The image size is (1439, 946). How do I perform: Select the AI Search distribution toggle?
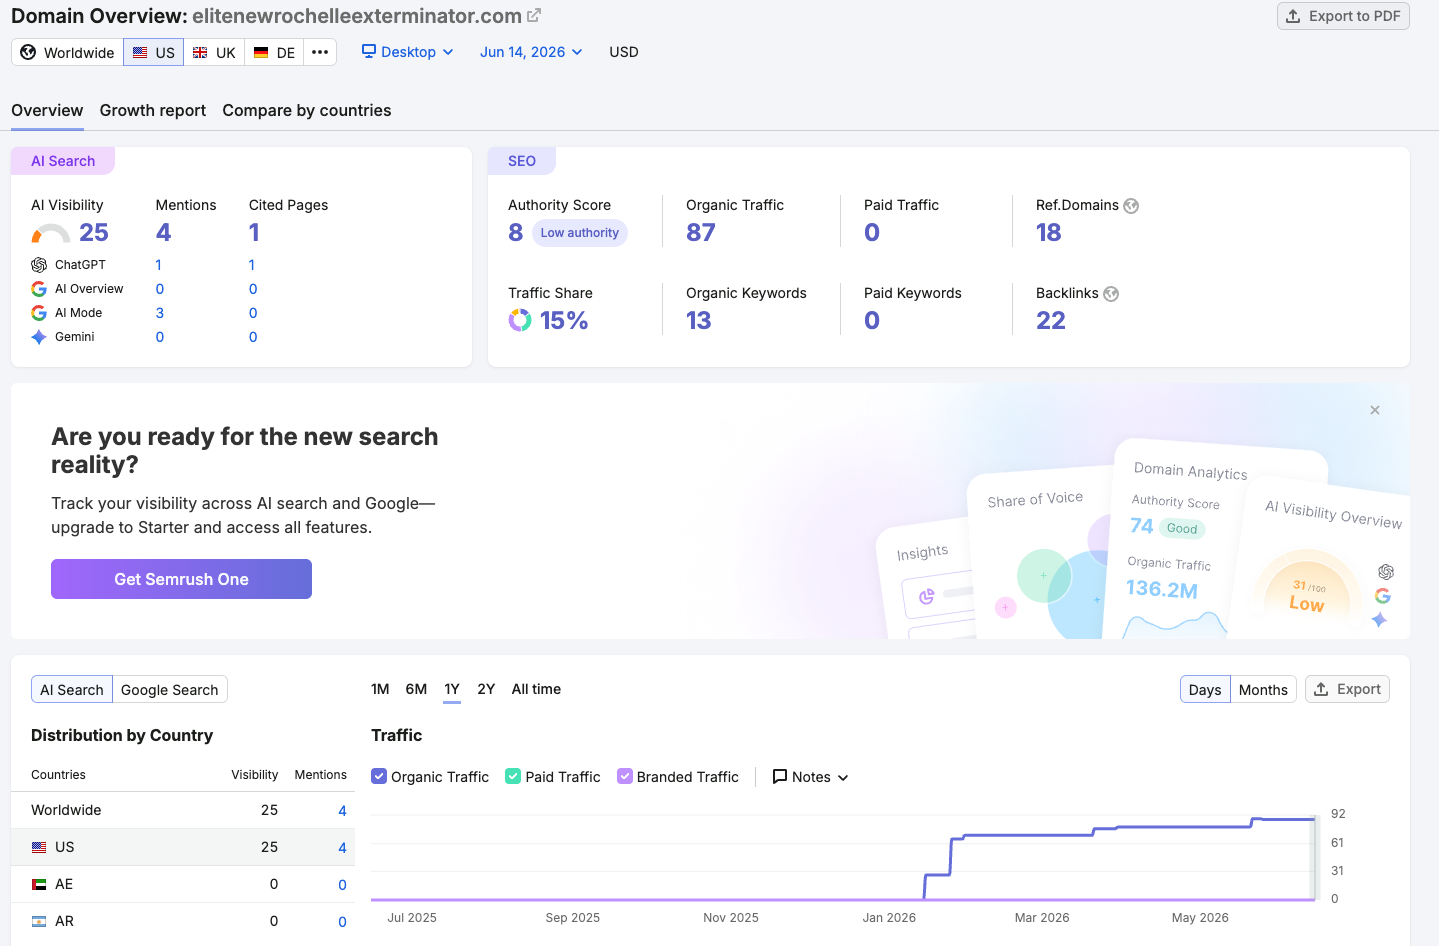pyautogui.click(x=72, y=689)
